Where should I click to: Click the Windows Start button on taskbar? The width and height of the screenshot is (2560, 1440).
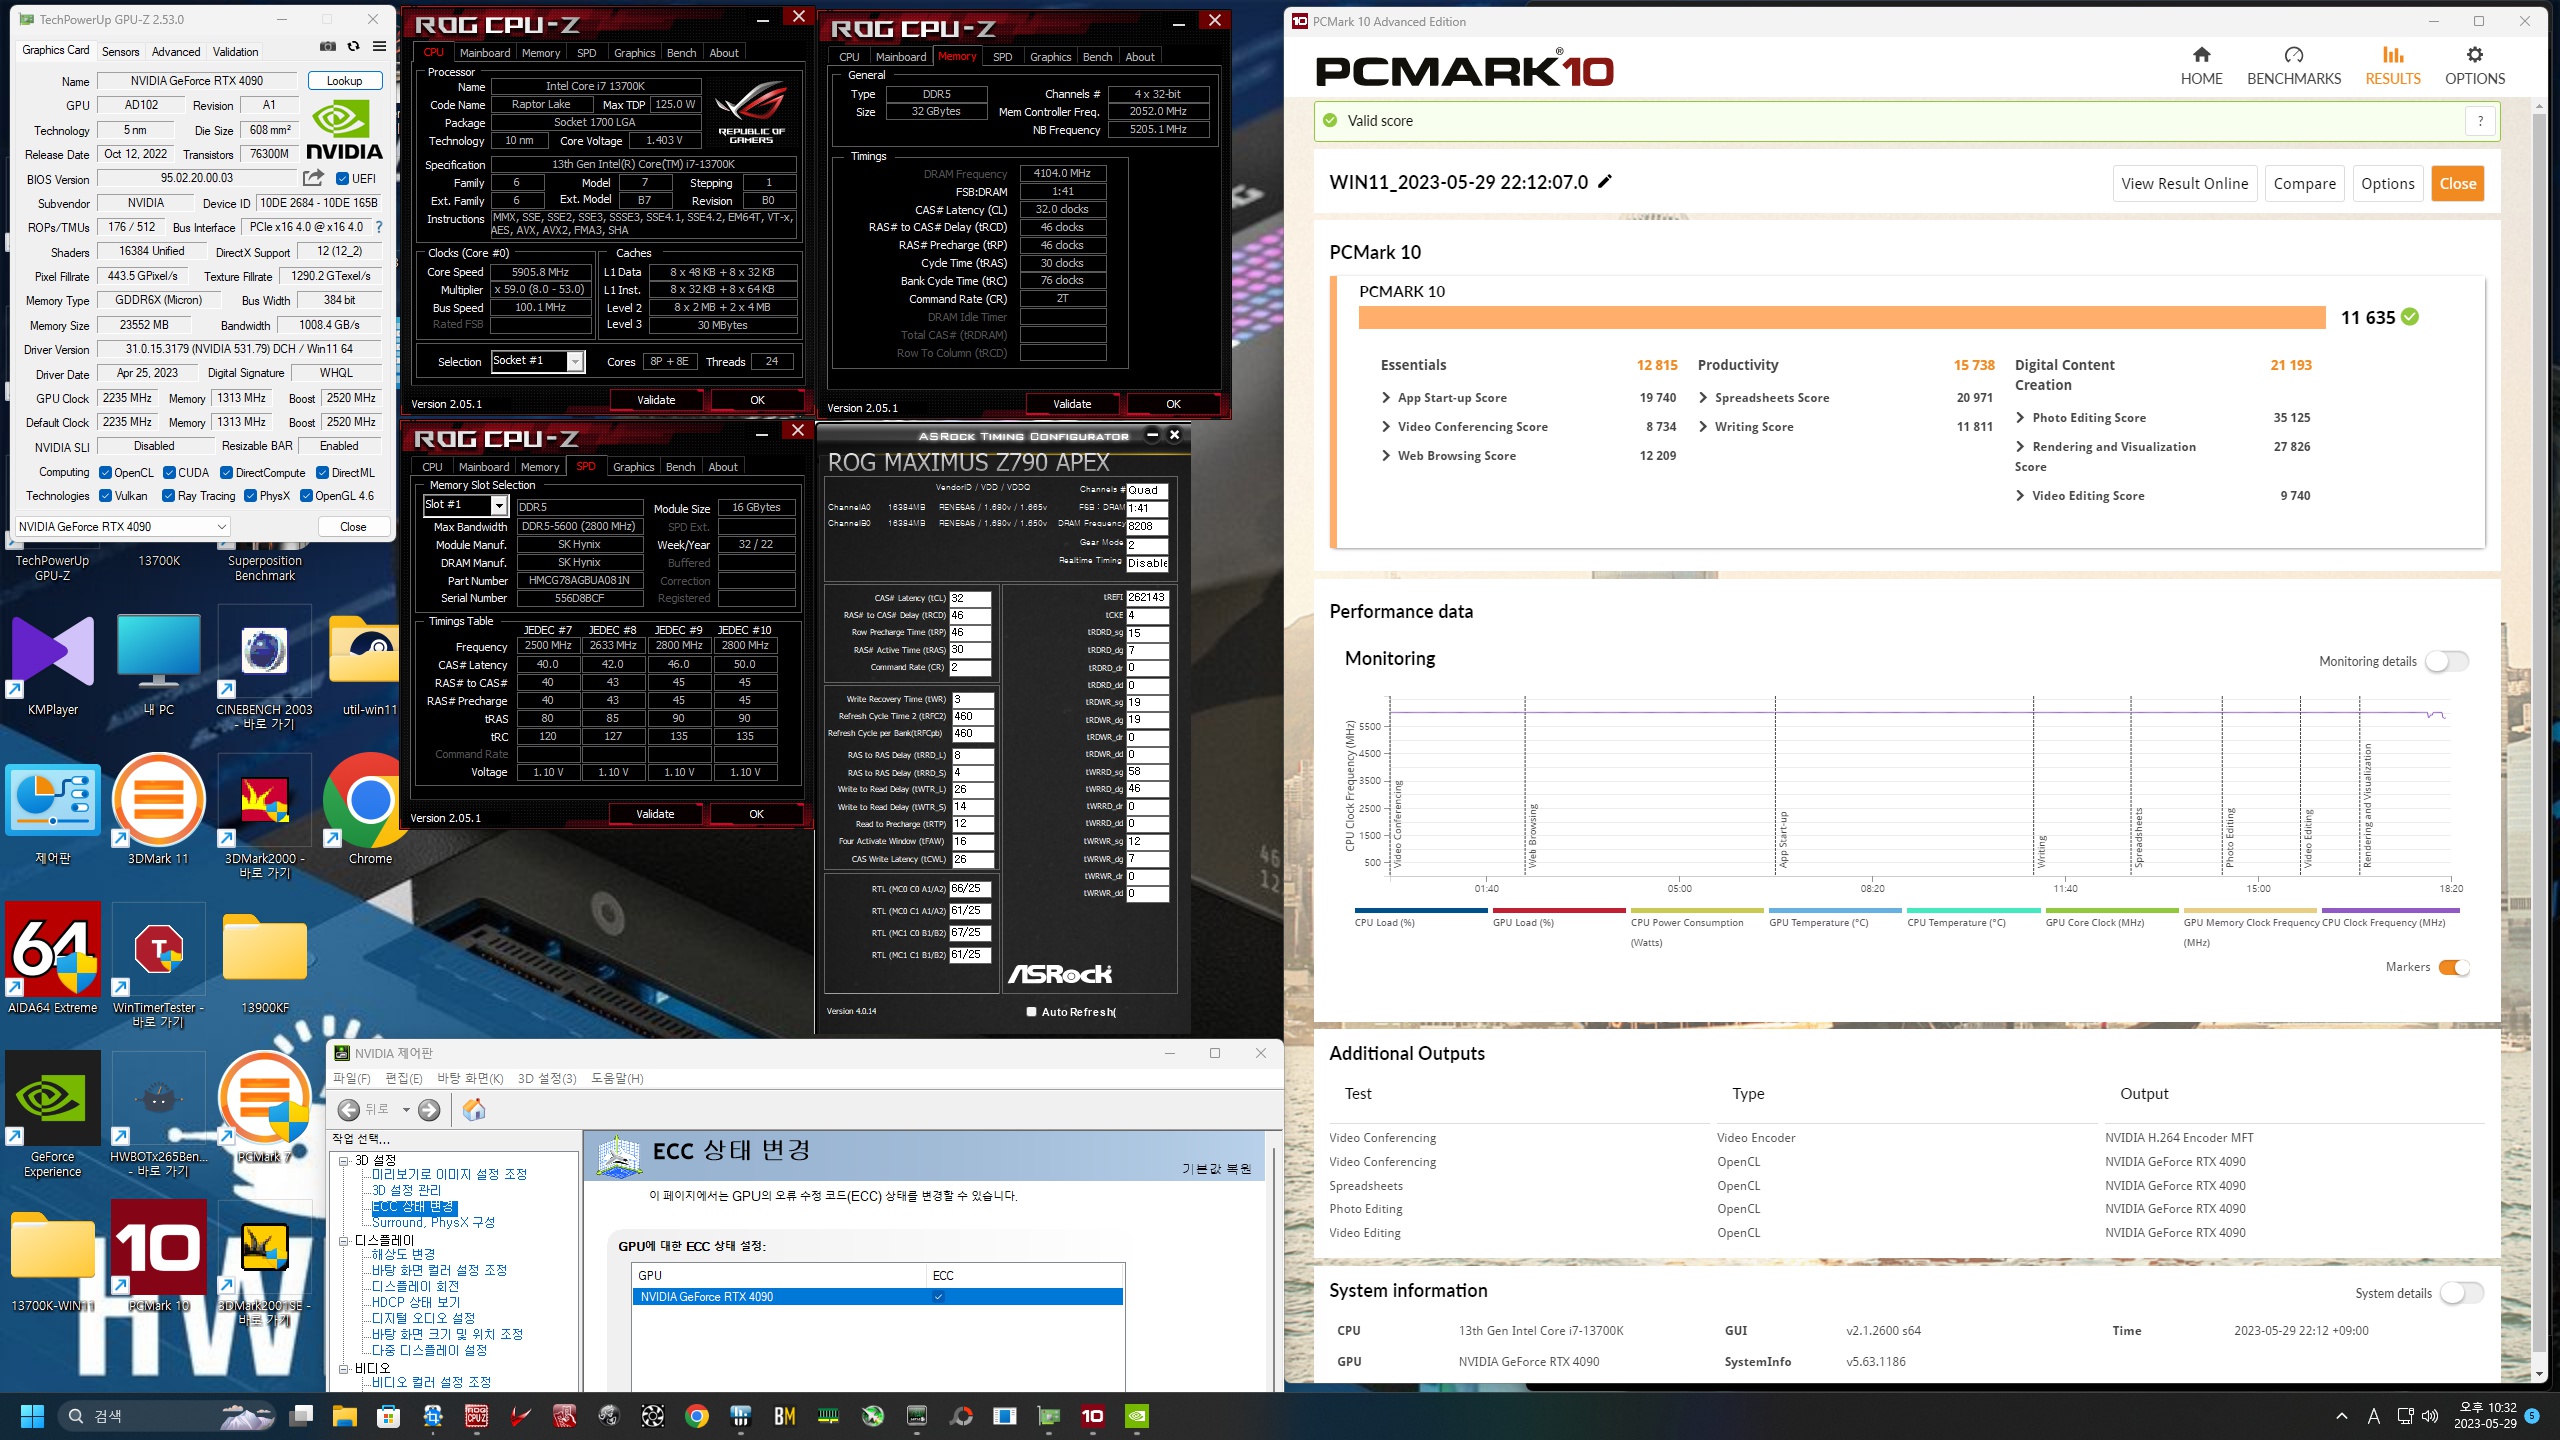pyautogui.click(x=32, y=1416)
